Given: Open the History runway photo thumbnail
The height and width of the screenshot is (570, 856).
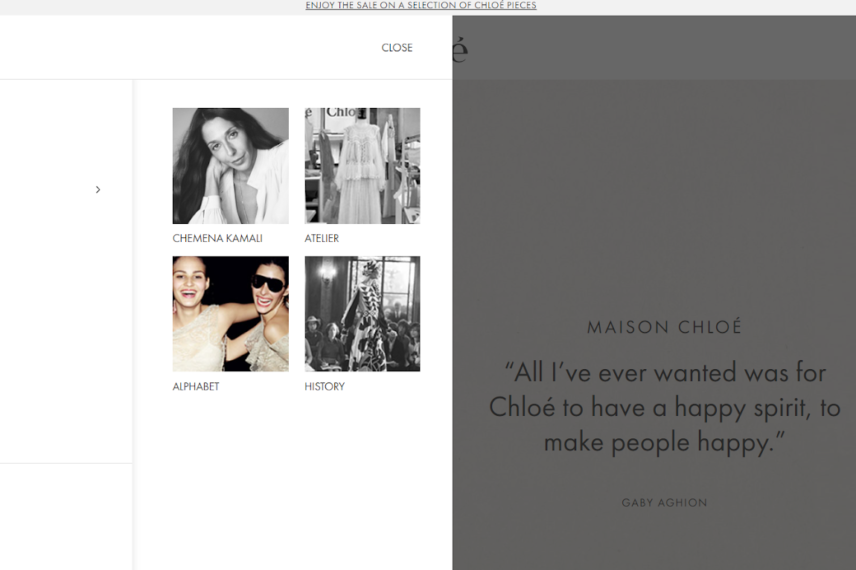Looking at the screenshot, I should [362, 314].
